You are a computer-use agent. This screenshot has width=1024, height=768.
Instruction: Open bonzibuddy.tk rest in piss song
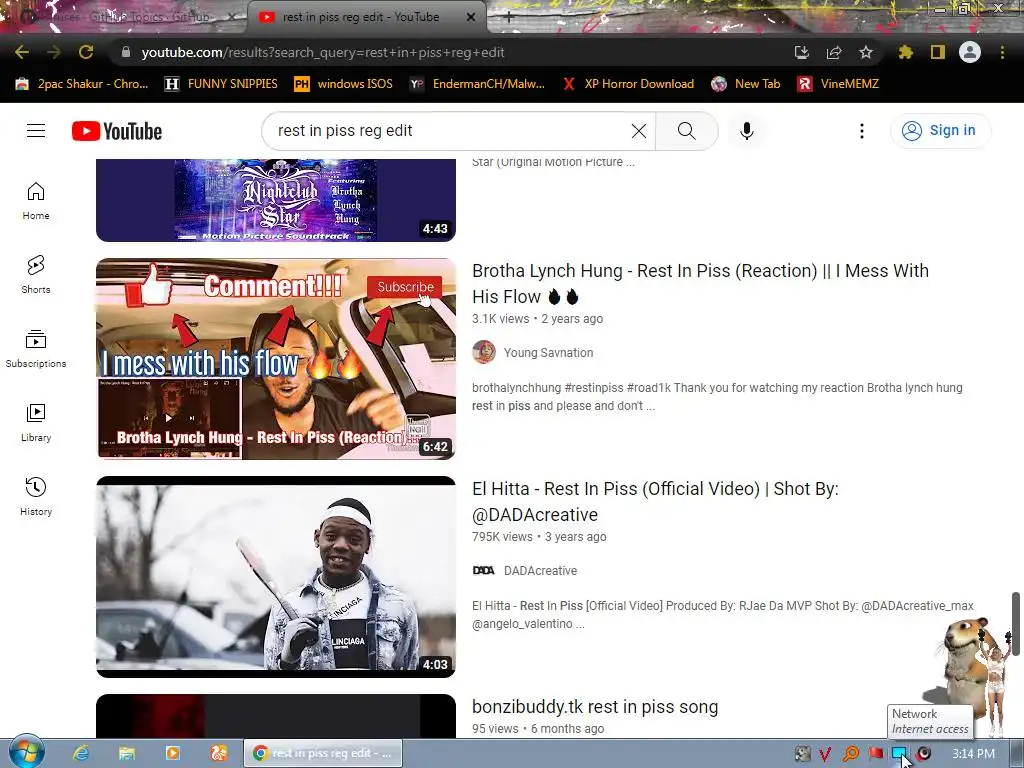pyautogui.click(x=595, y=707)
